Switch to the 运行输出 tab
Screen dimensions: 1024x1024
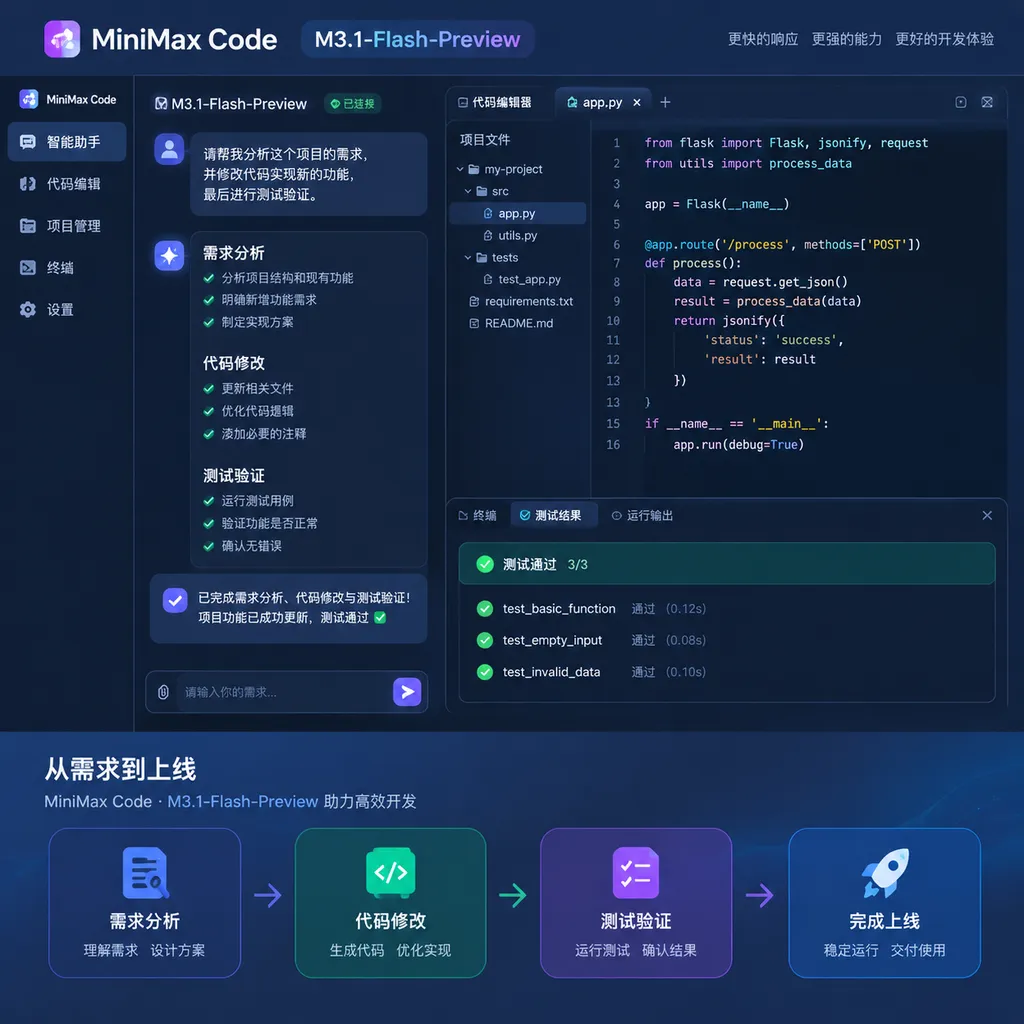point(643,515)
